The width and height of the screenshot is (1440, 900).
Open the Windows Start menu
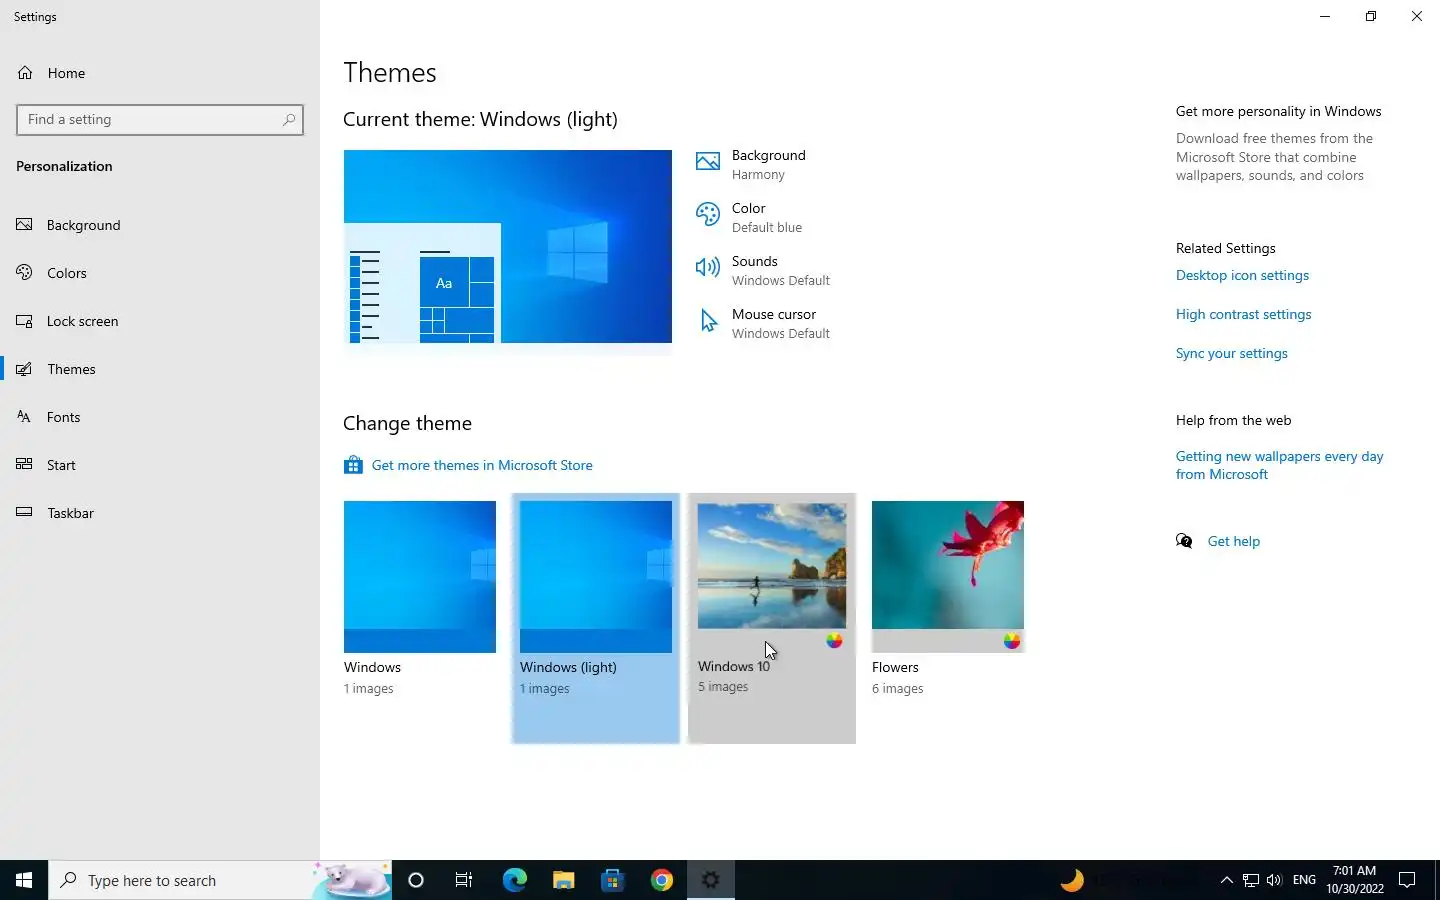[24, 880]
